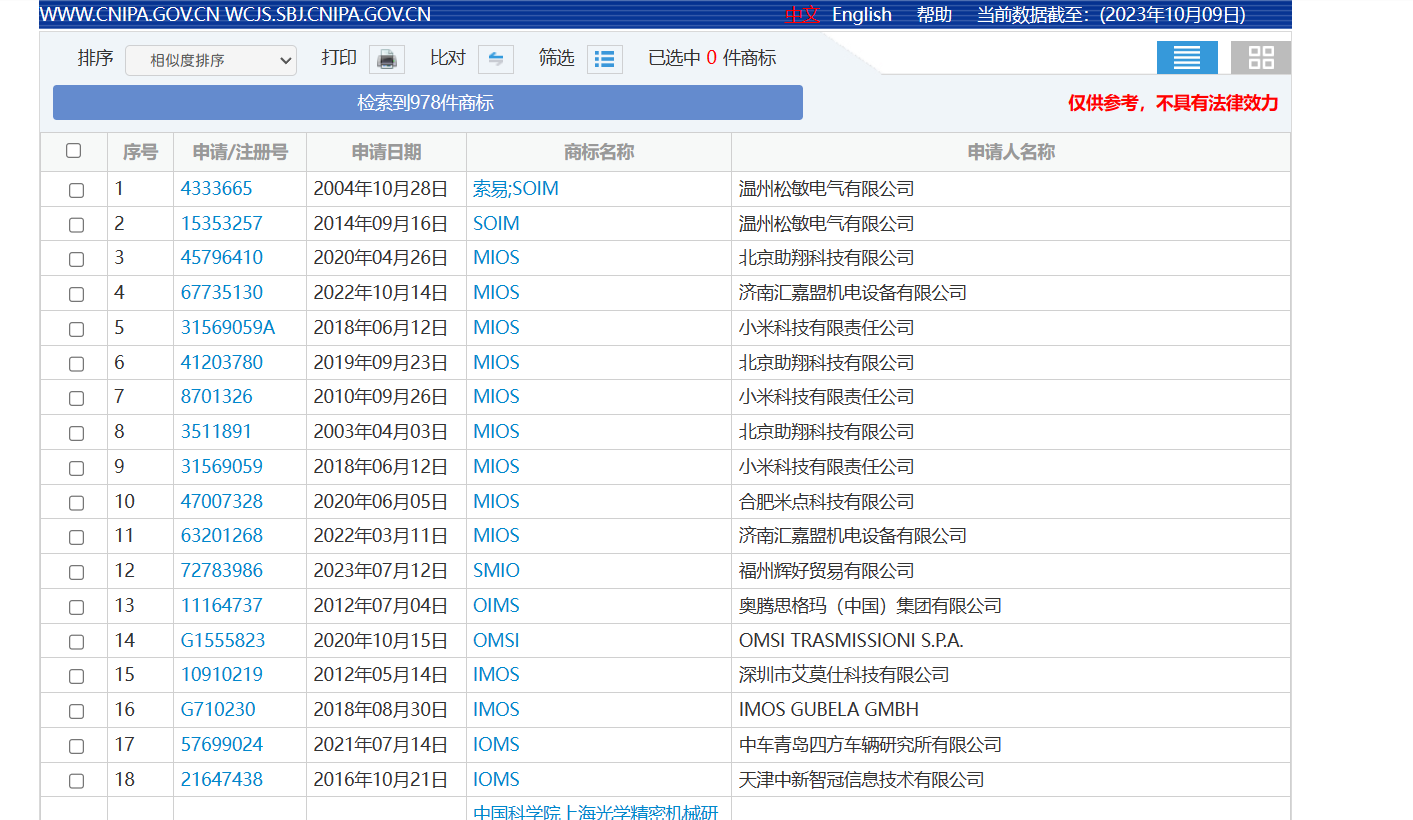Click the 申请/注册号 column header
1413x820 pixels.
(240, 152)
